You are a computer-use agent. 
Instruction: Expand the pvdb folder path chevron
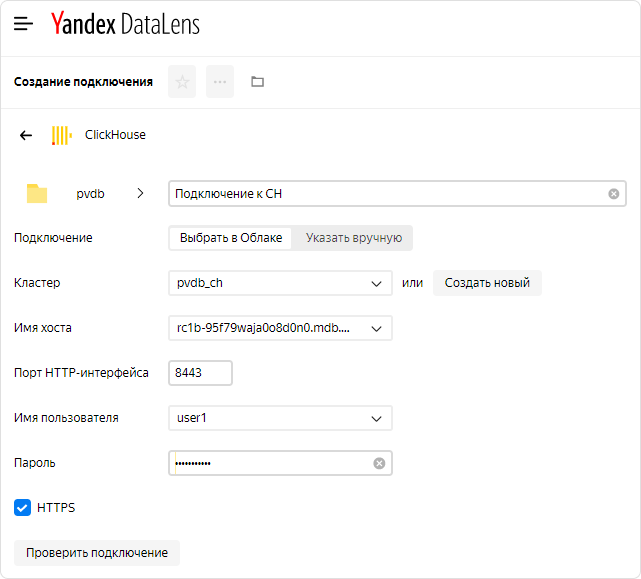point(140,193)
